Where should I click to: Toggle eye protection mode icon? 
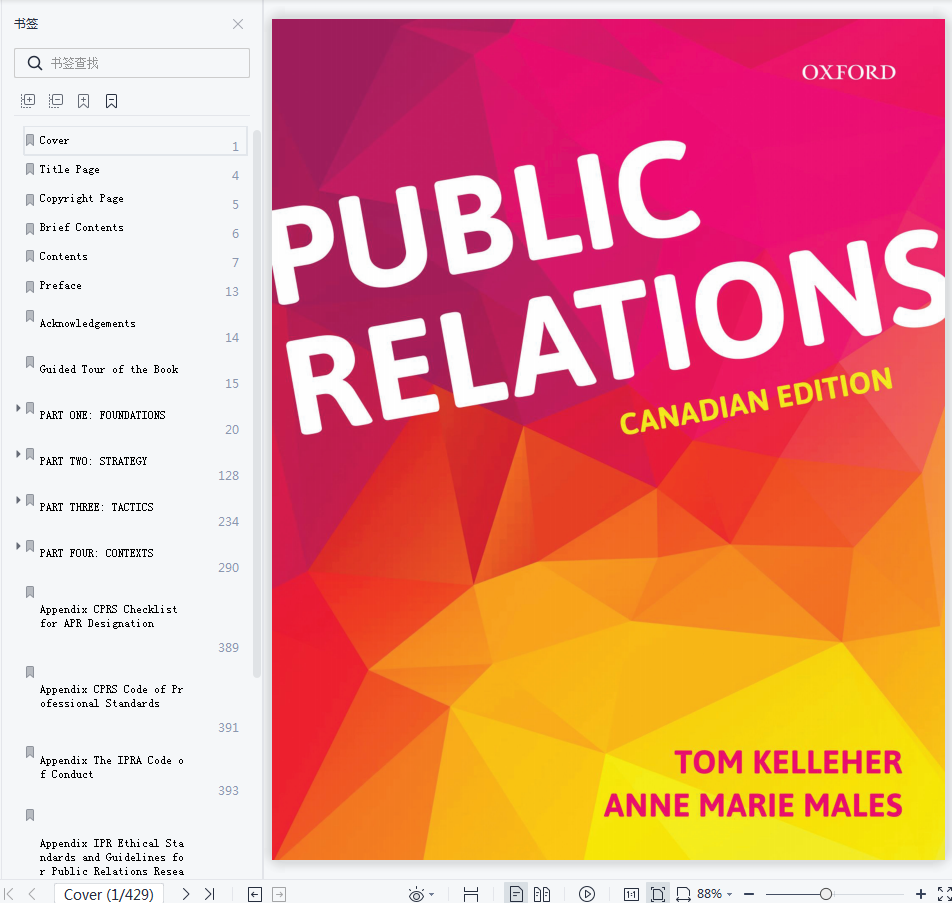click(416, 894)
